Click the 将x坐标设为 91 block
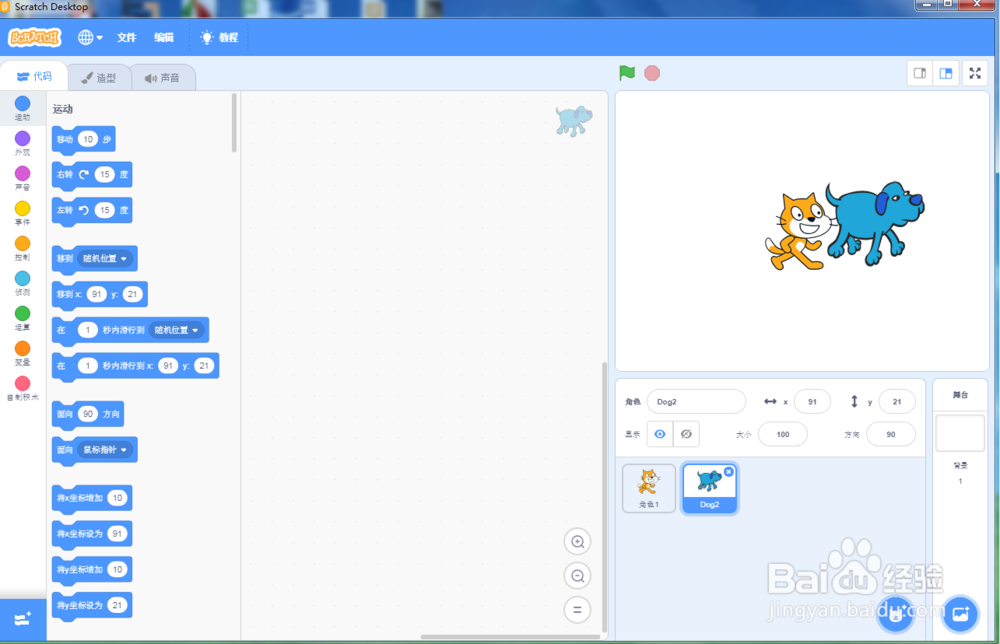Screen dimensions: 1000x644 tap(92, 534)
